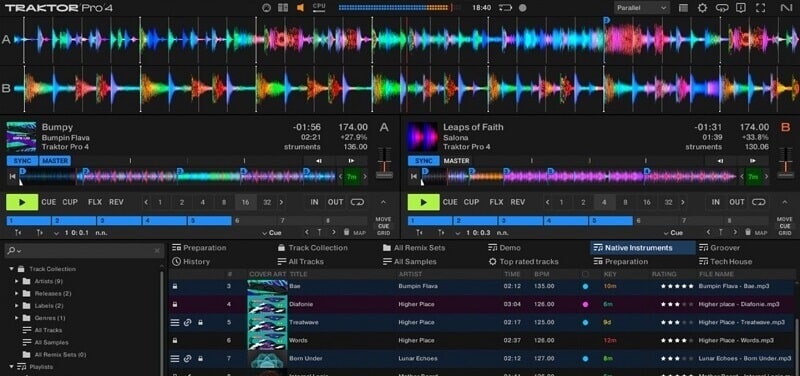Open Cue type dropdown on Deck A

coord(271,233)
